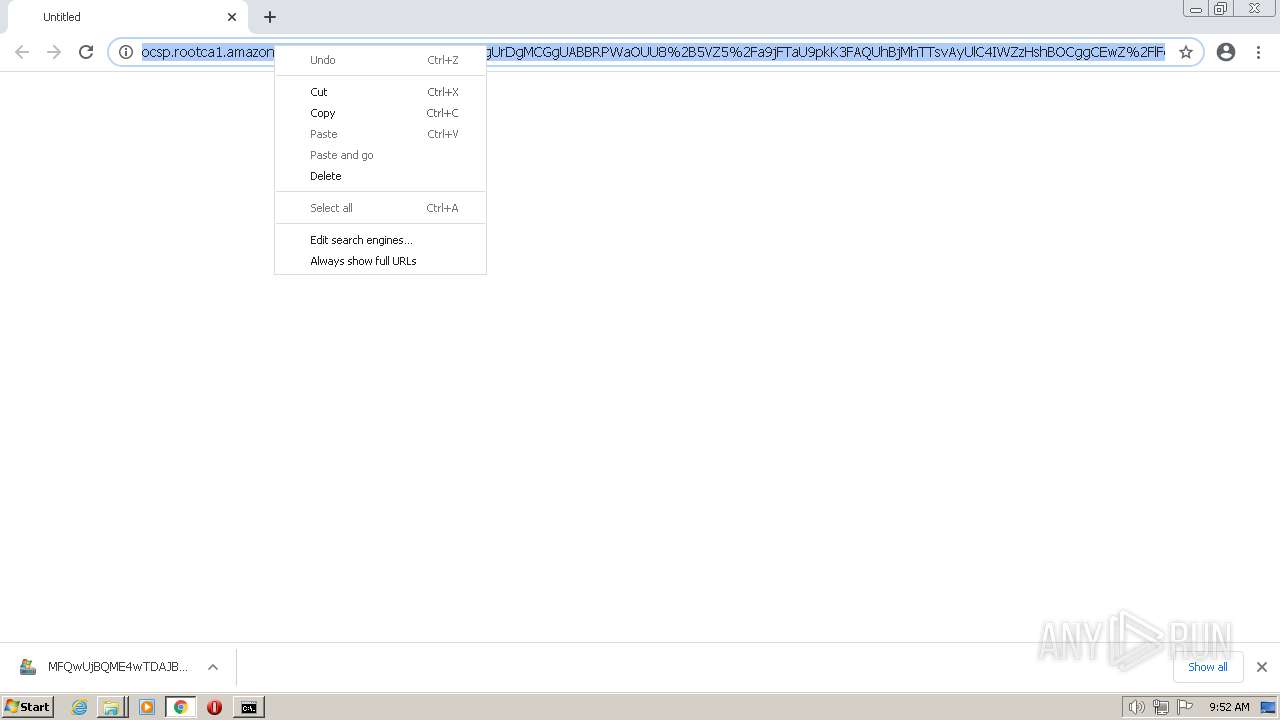Click the network tray icon

coord(1161,707)
